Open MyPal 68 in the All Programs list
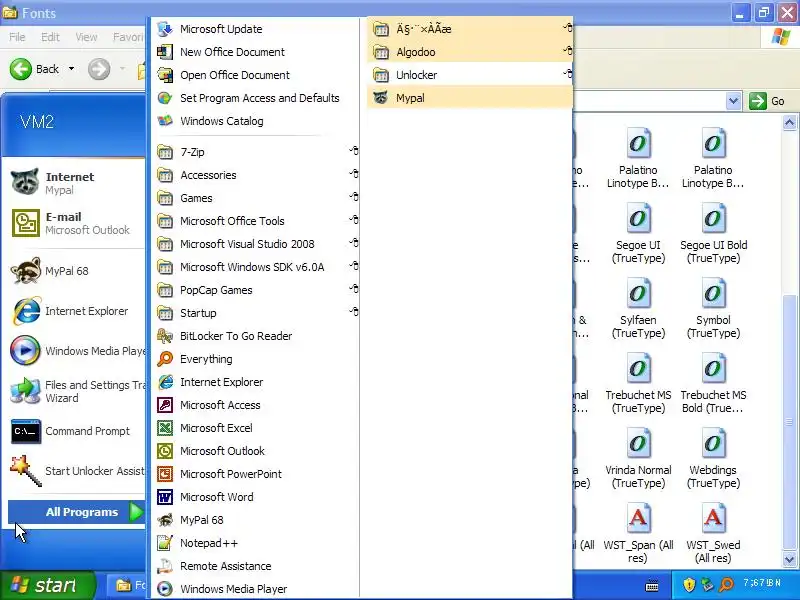This screenshot has width=800, height=600. (256, 520)
